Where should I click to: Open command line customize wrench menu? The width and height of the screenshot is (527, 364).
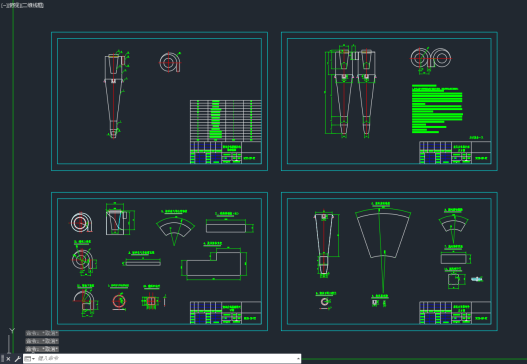tap(17, 359)
